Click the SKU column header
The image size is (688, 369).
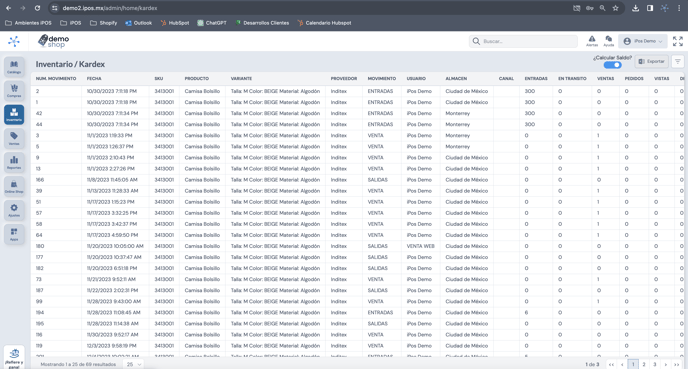click(159, 79)
